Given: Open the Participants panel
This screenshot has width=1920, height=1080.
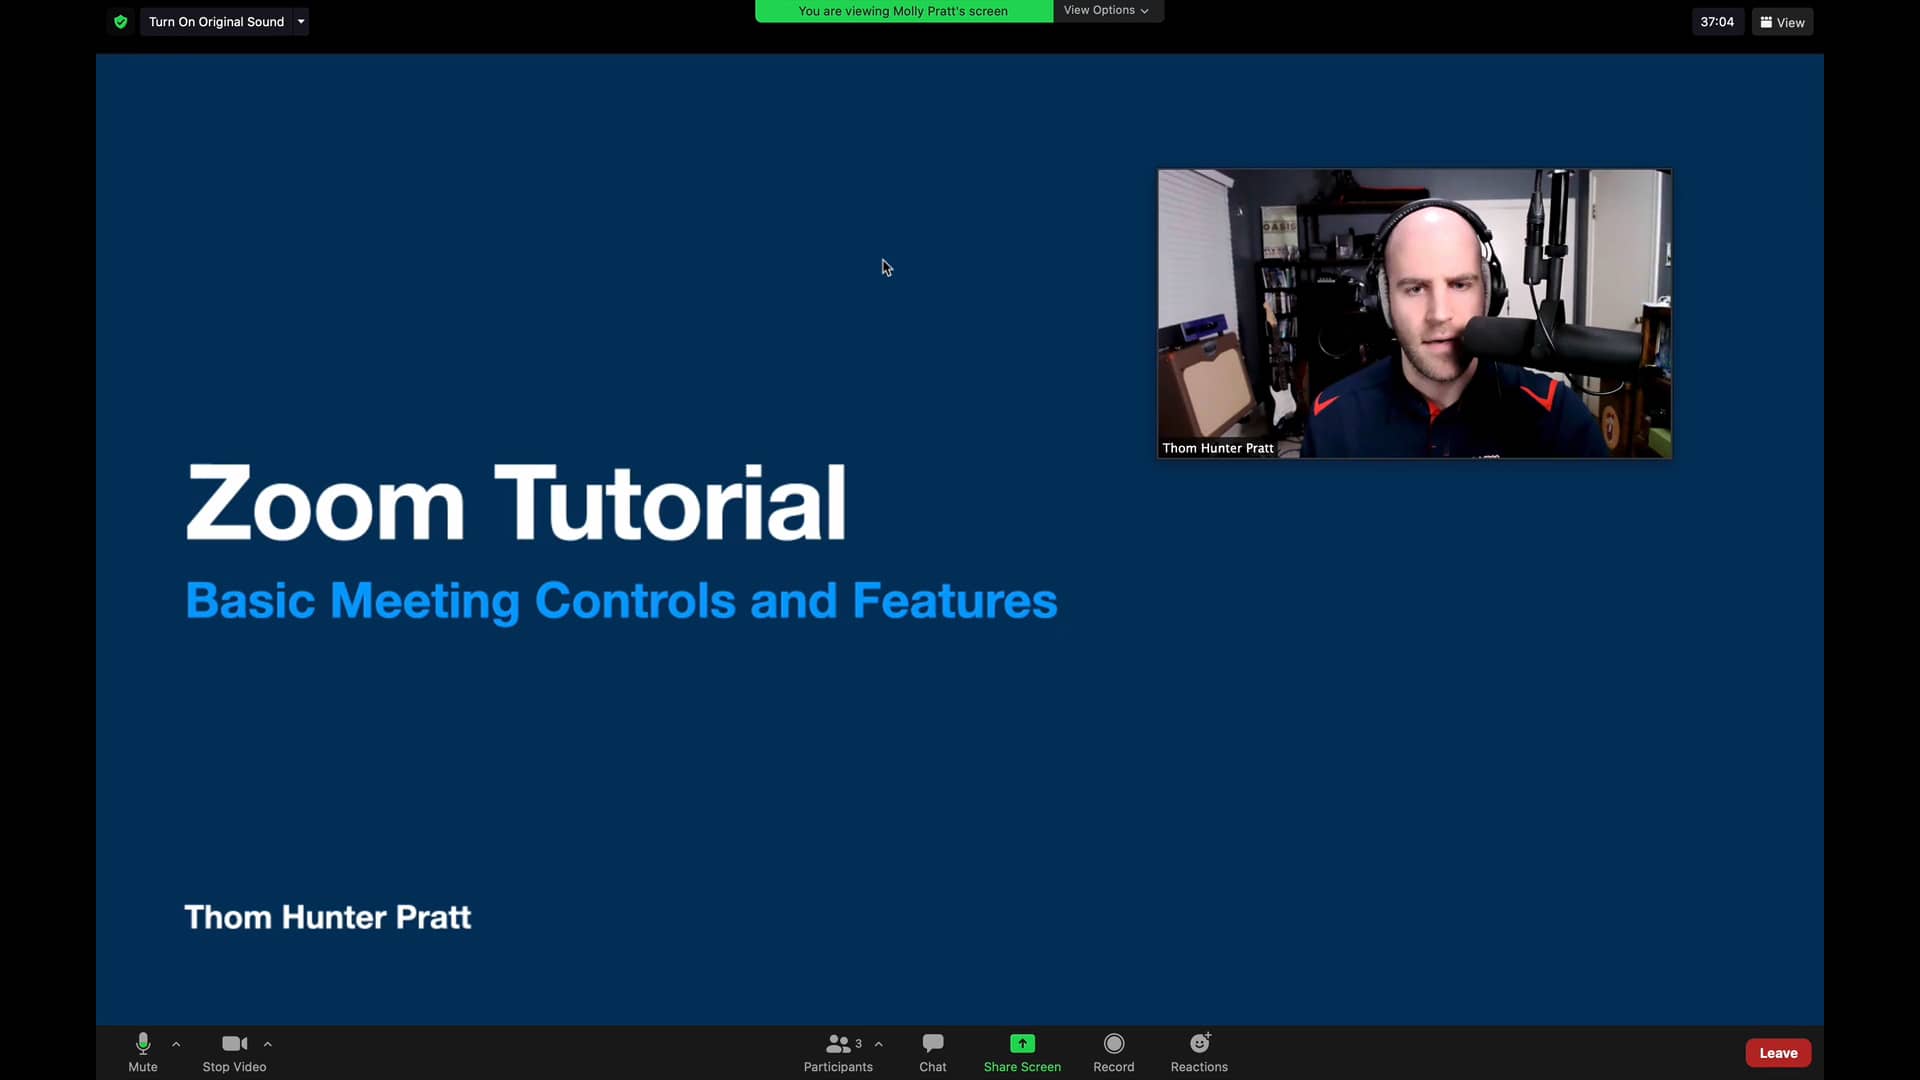Looking at the screenshot, I should point(838,1052).
